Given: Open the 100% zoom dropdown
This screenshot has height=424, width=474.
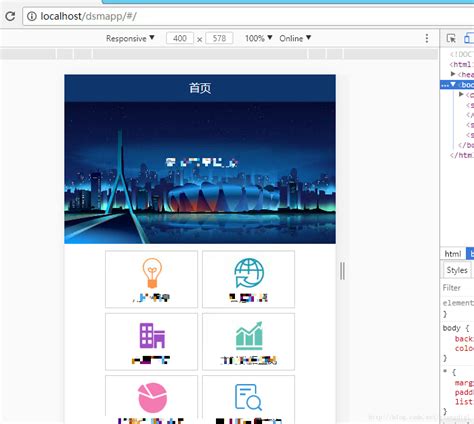Looking at the screenshot, I should [x=259, y=38].
